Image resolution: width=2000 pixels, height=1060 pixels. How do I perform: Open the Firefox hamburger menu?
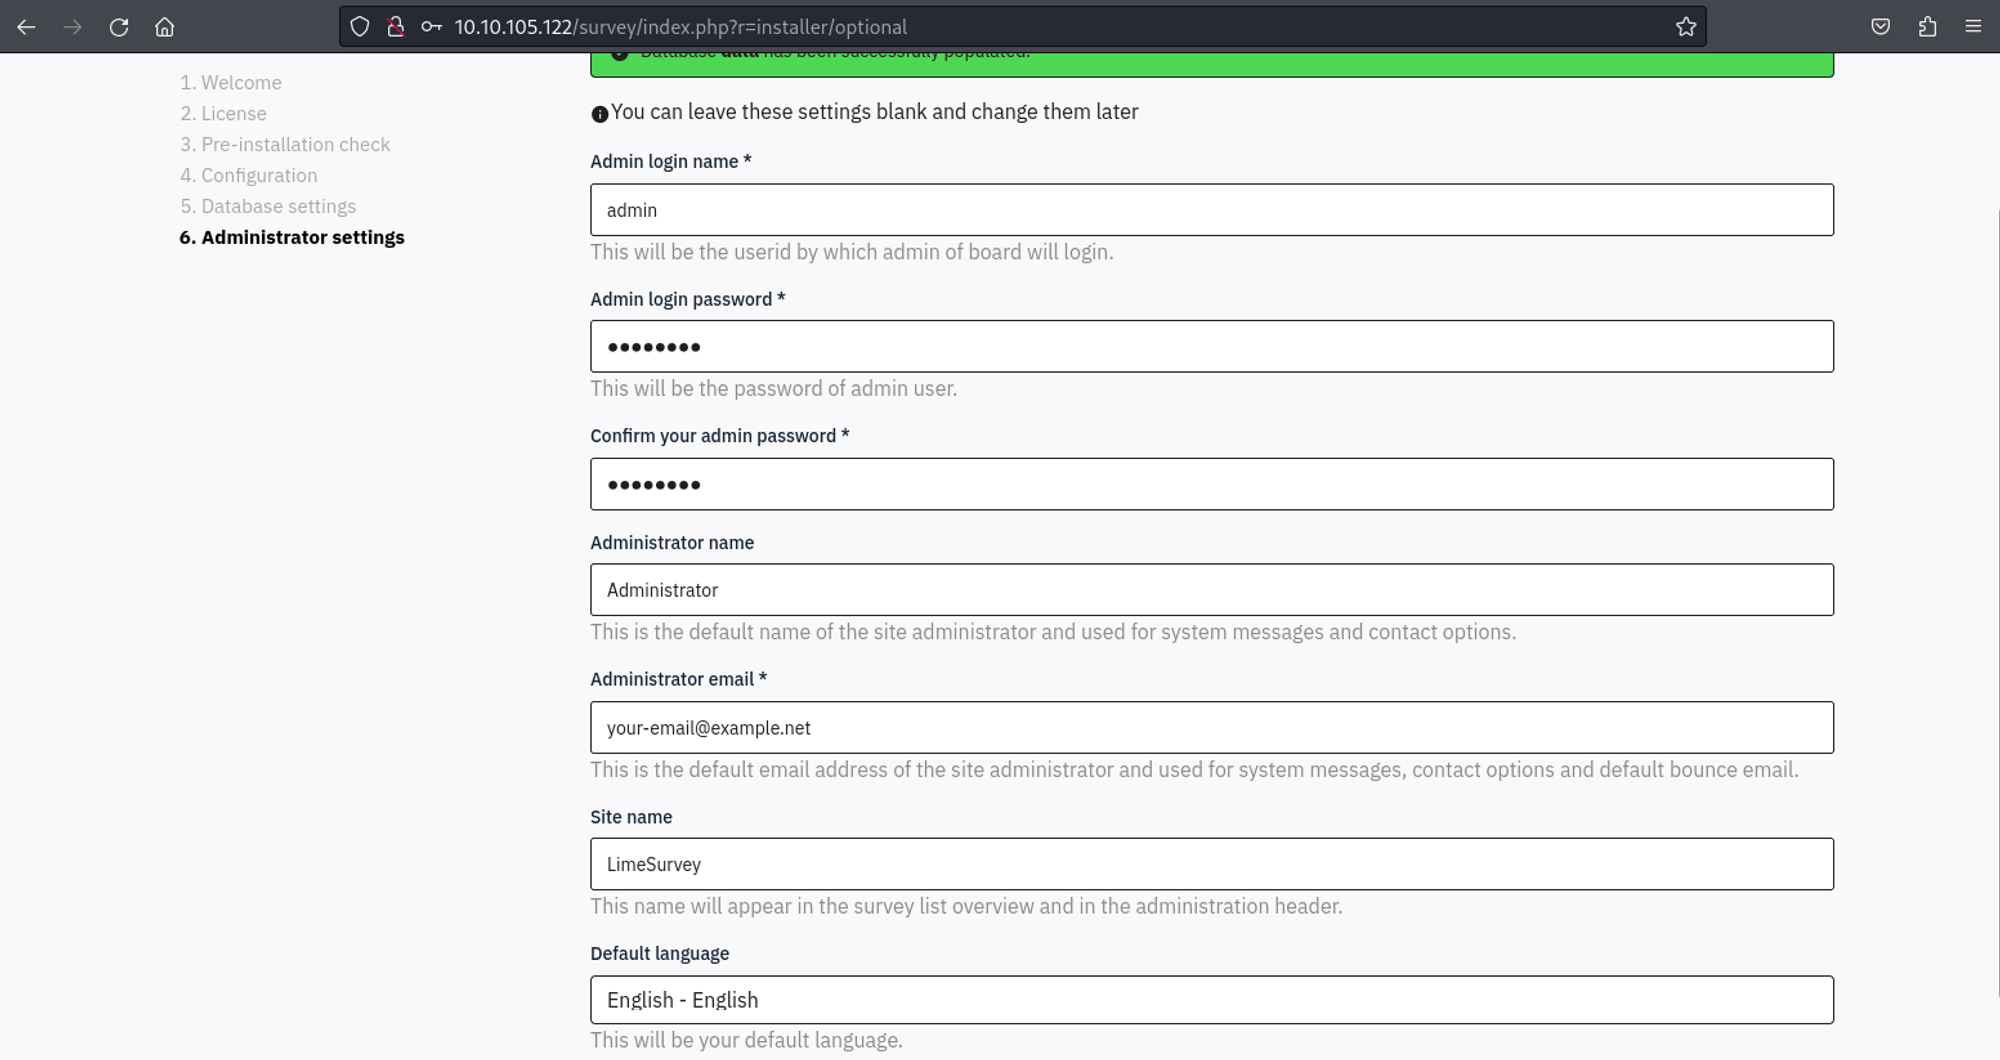tap(1973, 27)
